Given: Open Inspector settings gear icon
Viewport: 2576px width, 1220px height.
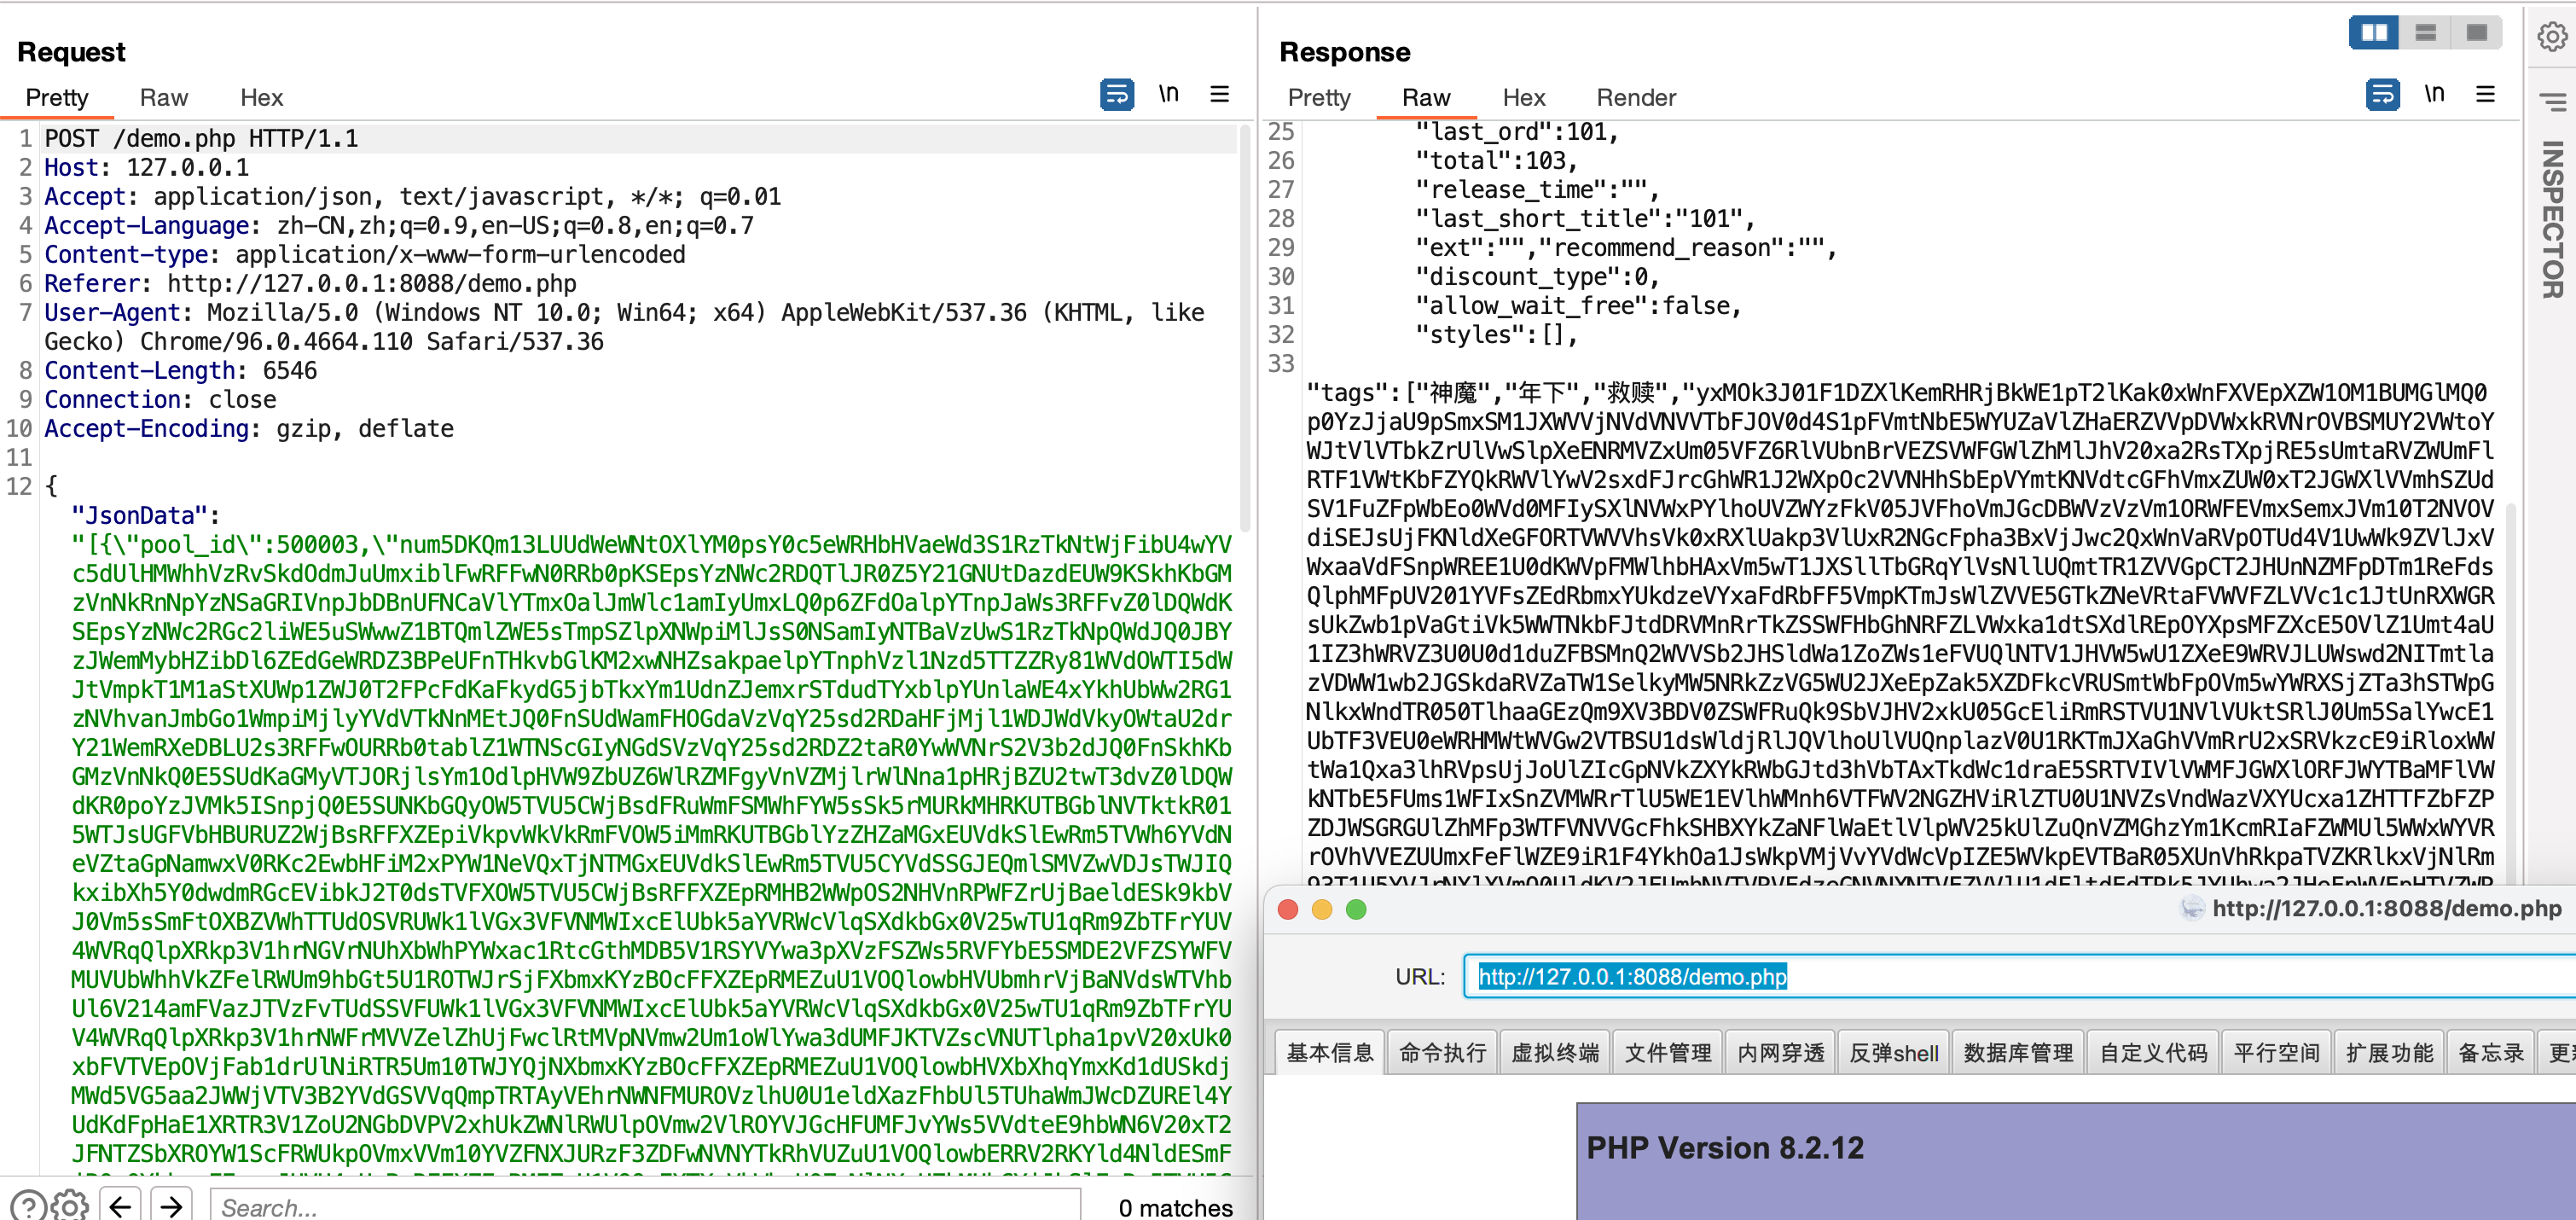Looking at the screenshot, I should (x=2551, y=37).
